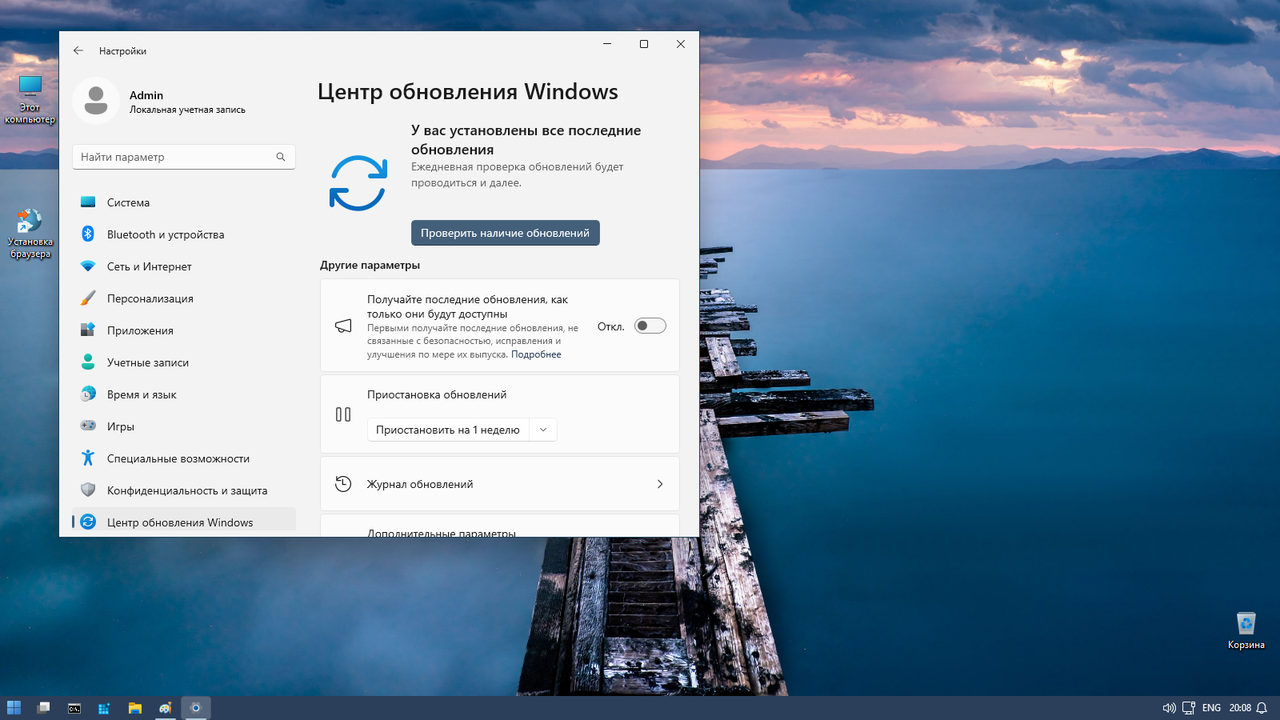Viewport: 1280px width, 720px height.
Task: Click the Приостановить на 1 неделю button
Action: (448, 430)
